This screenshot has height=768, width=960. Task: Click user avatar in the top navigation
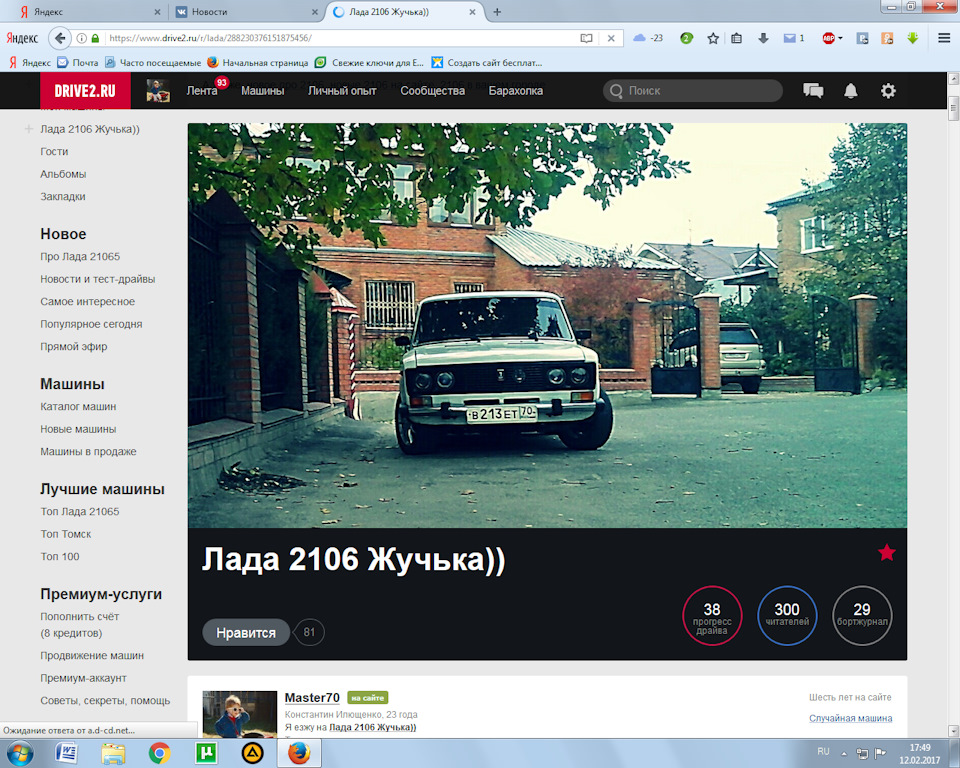coord(158,91)
